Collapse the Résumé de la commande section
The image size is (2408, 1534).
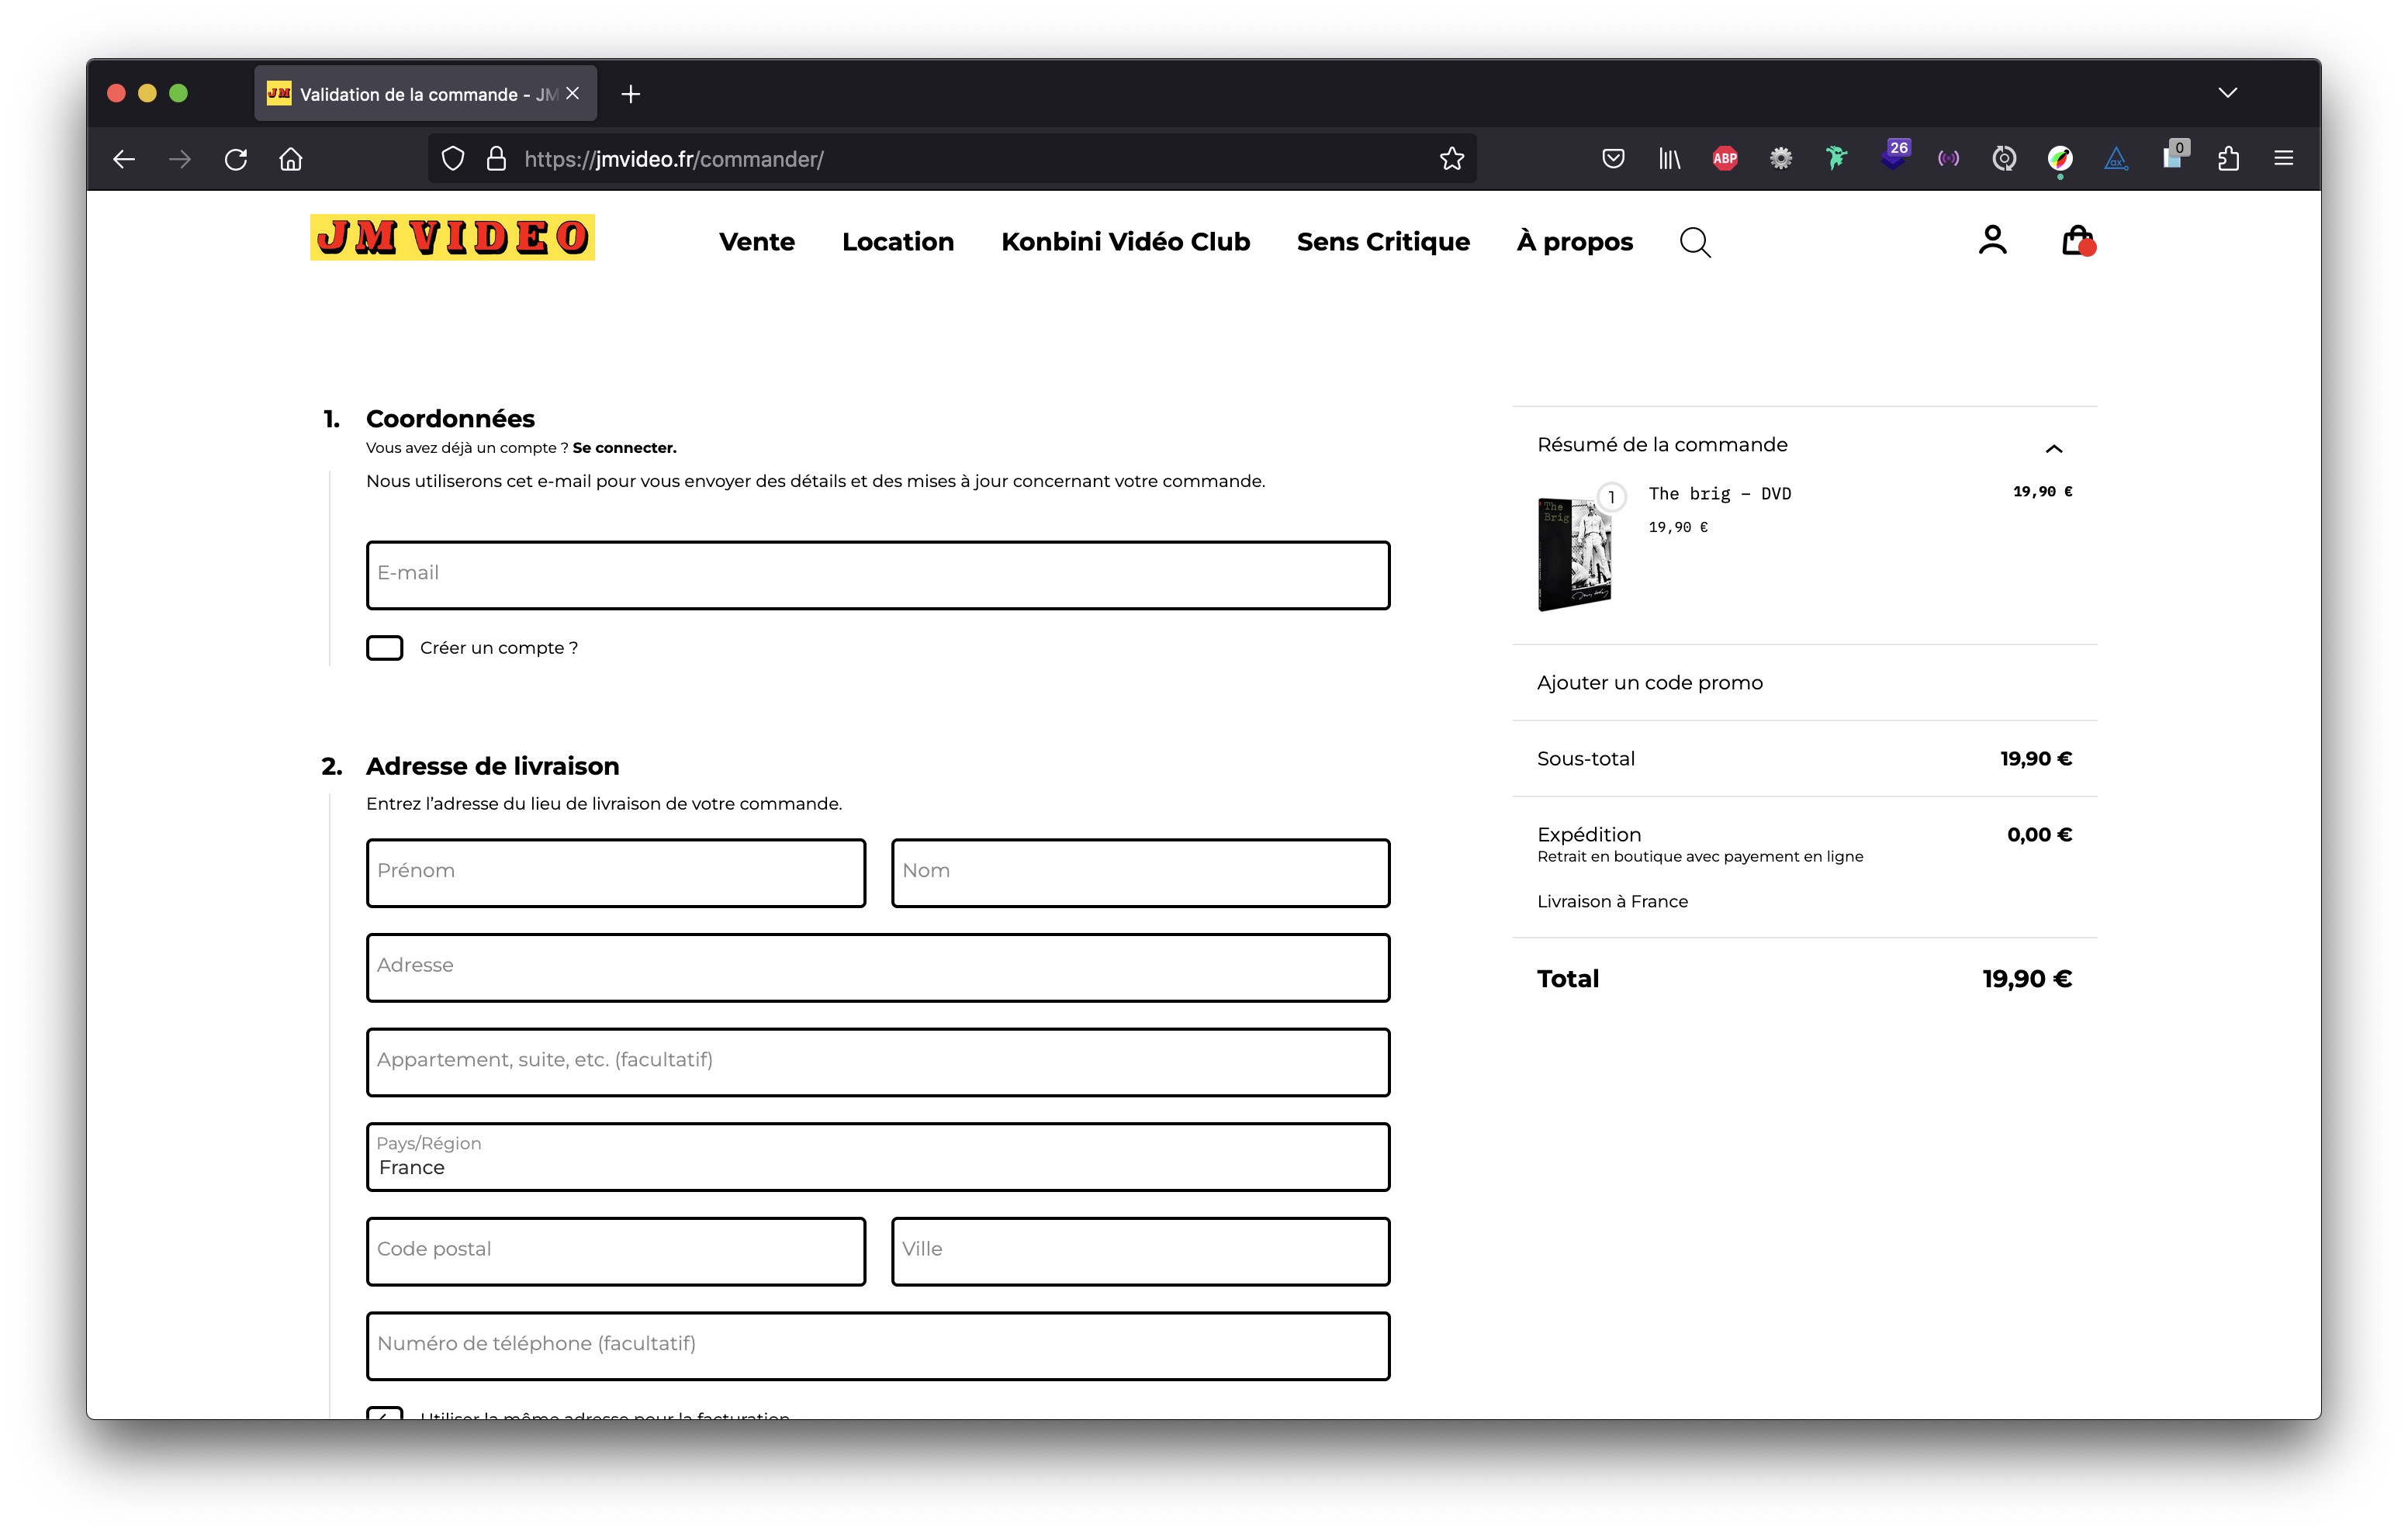pyautogui.click(x=2054, y=448)
